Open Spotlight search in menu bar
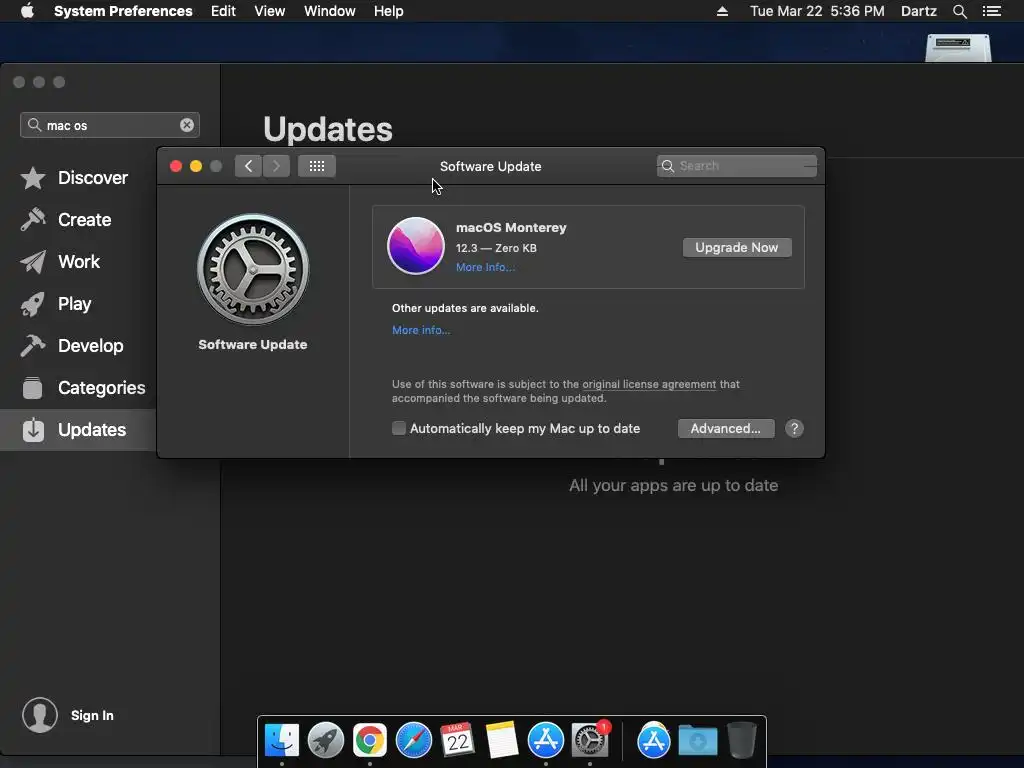The image size is (1024, 768). (x=959, y=11)
